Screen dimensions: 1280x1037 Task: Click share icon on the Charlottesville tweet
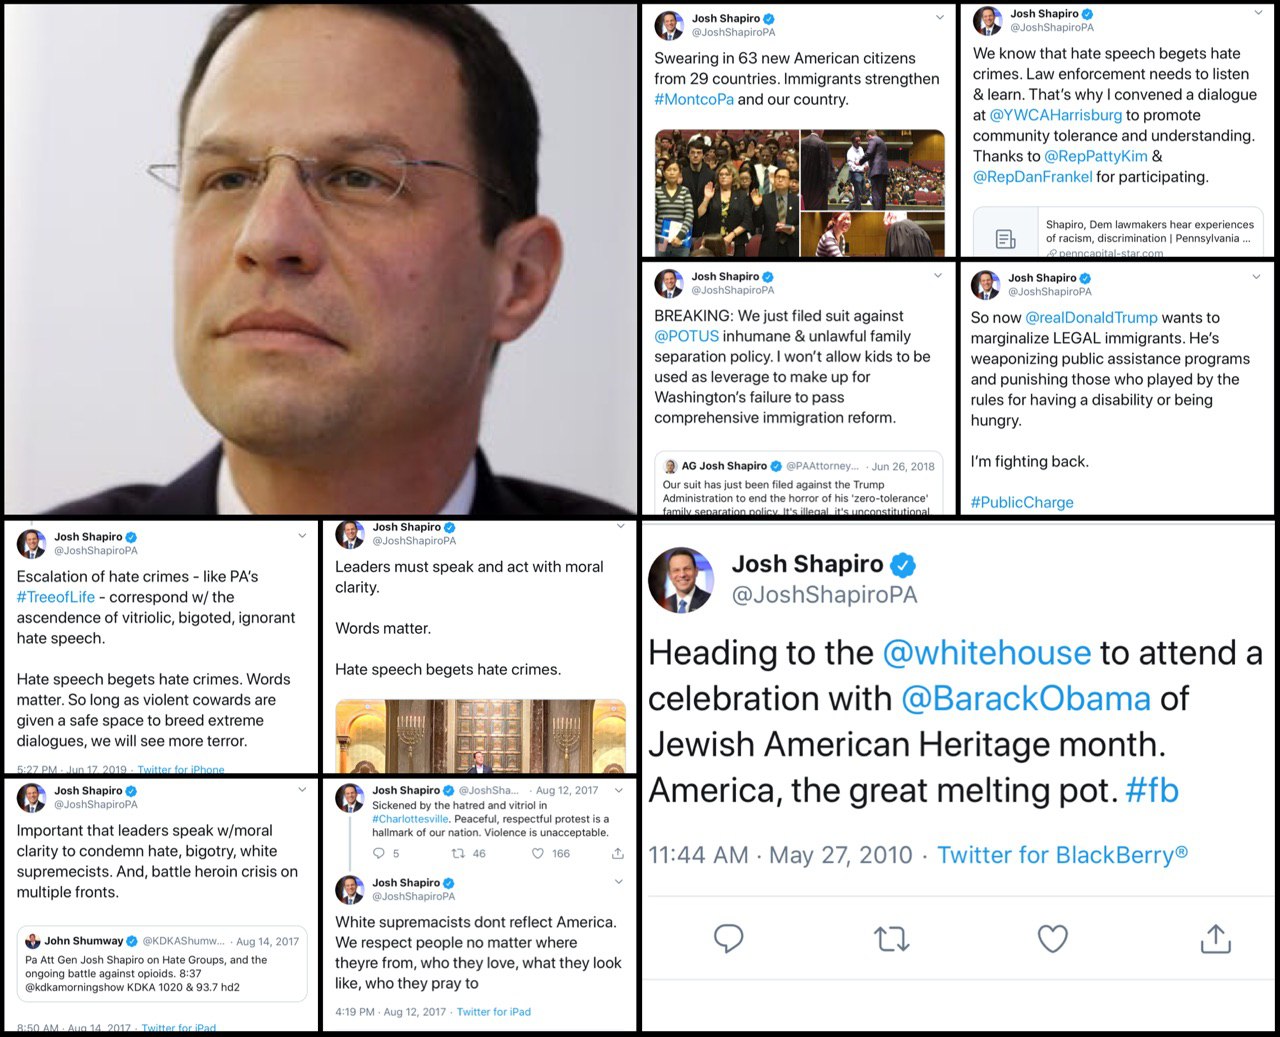click(617, 853)
